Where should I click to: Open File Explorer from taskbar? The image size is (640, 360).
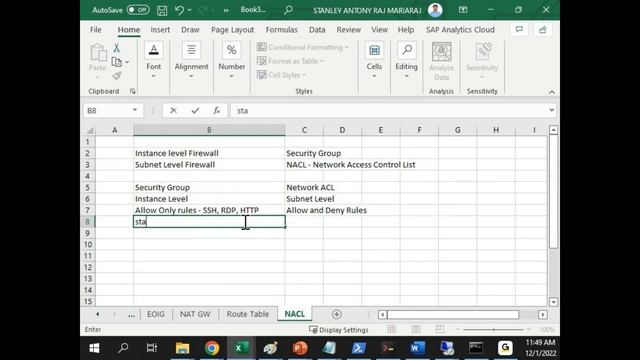(x=182, y=348)
